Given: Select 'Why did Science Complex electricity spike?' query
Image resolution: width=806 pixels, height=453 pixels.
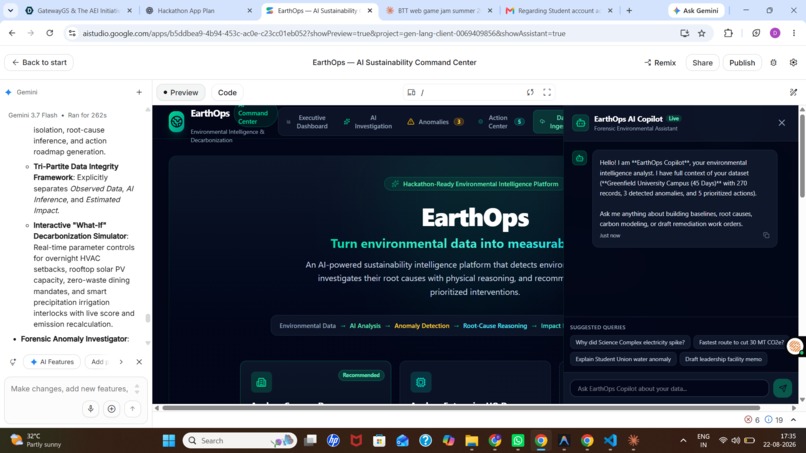Looking at the screenshot, I should pos(630,342).
